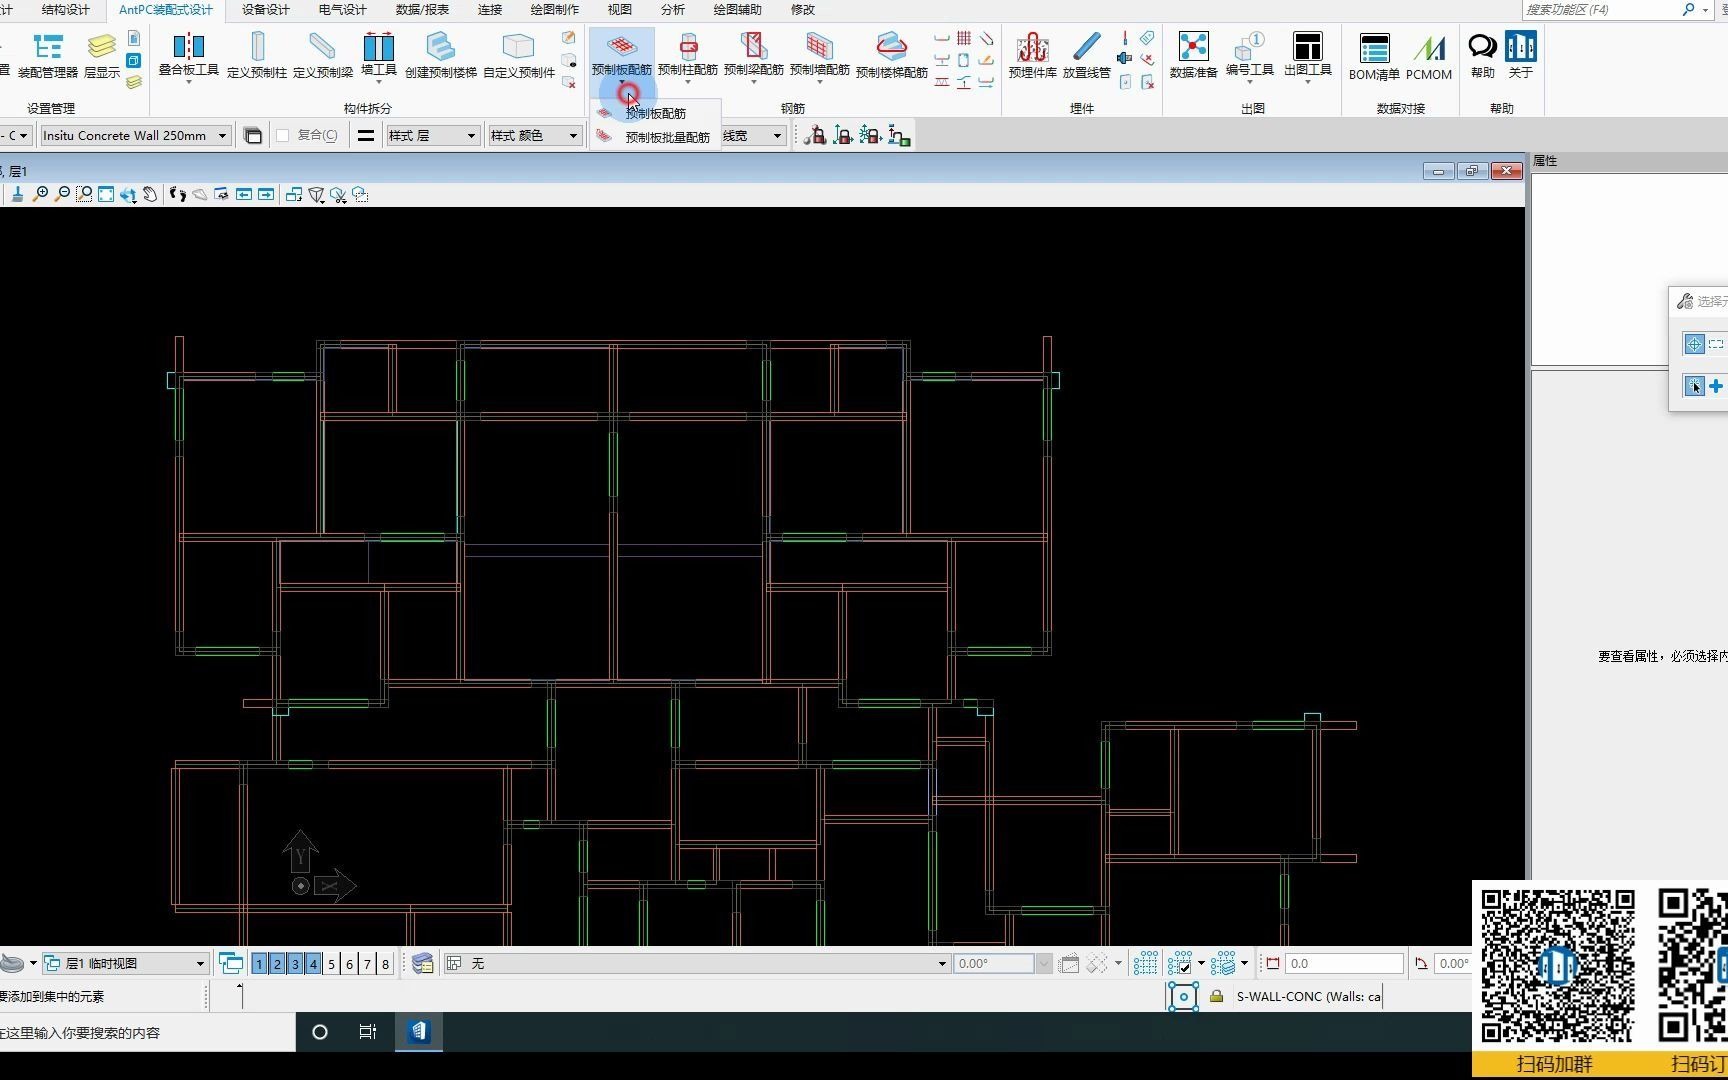Open the 墙工具 wall tool
1728x1080 pixels.
tap(379, 55)
